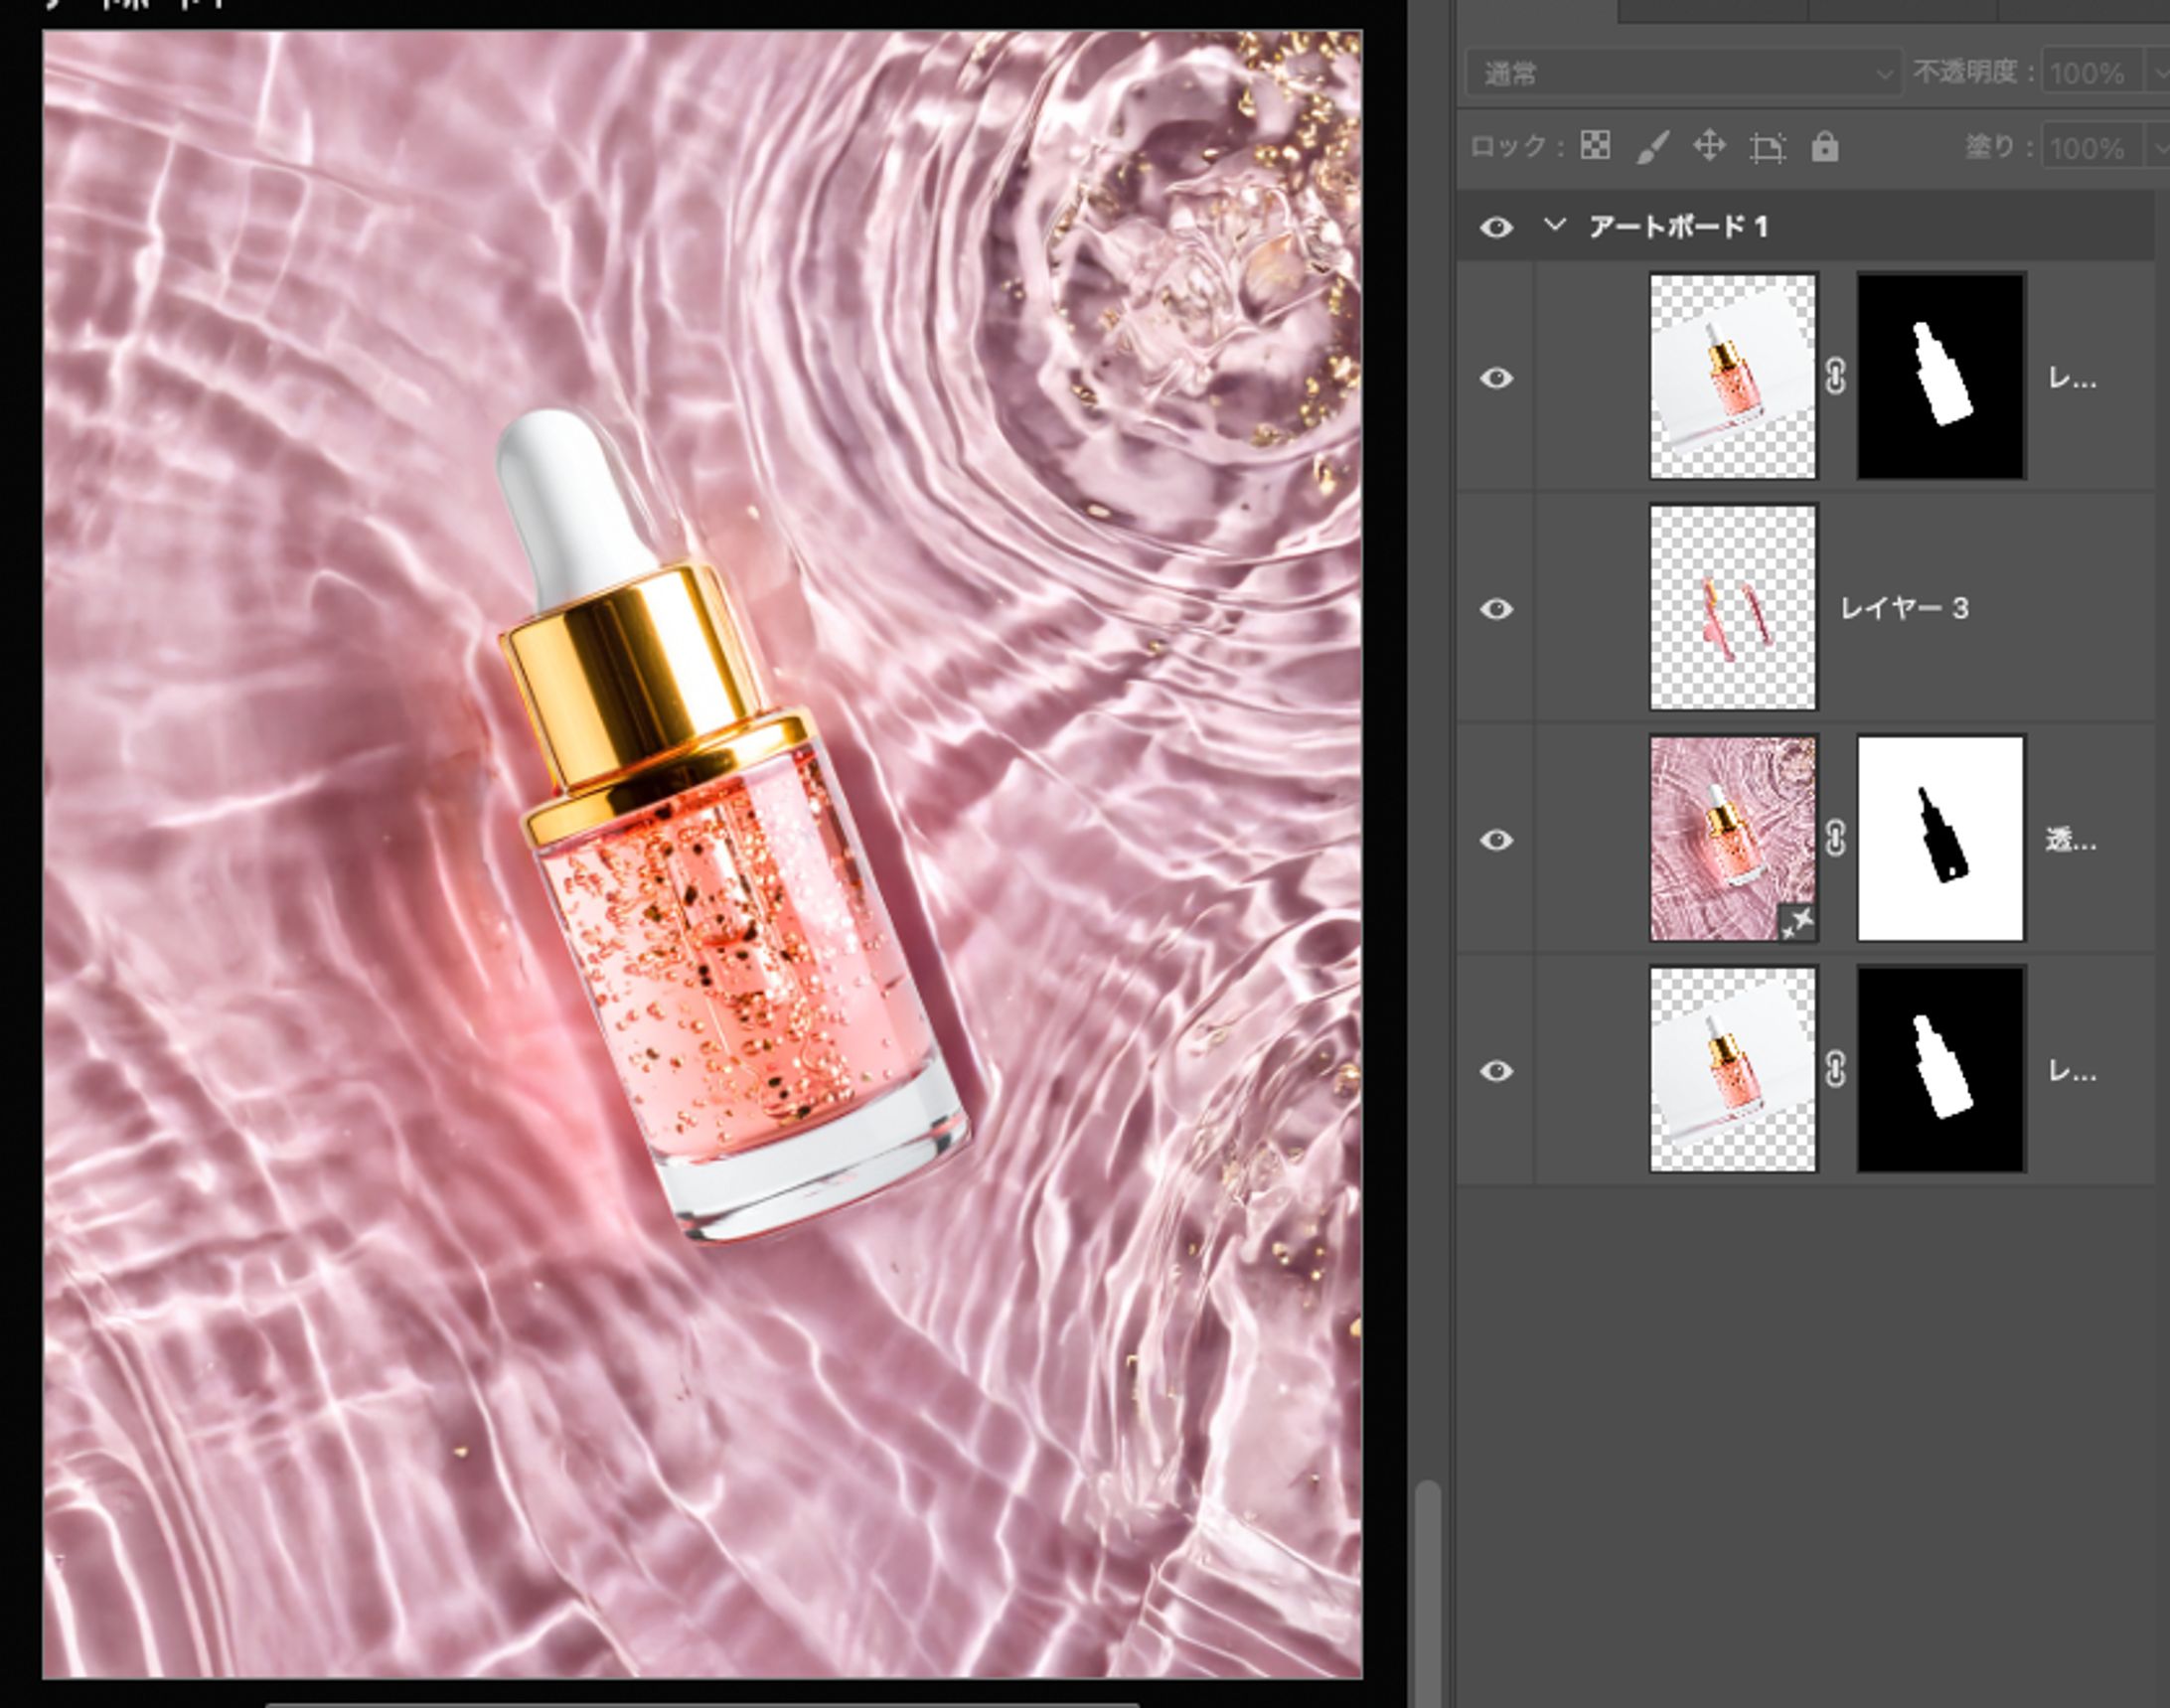Hide the 透... layer using its eye
The height and width of the screenshot is (1708, 2170).
point(1496,840)
